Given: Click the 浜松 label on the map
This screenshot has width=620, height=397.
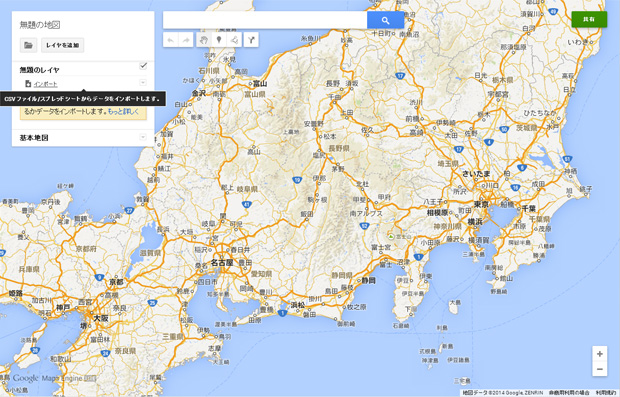Looking at the screenshot, I should tap(298, 305).
